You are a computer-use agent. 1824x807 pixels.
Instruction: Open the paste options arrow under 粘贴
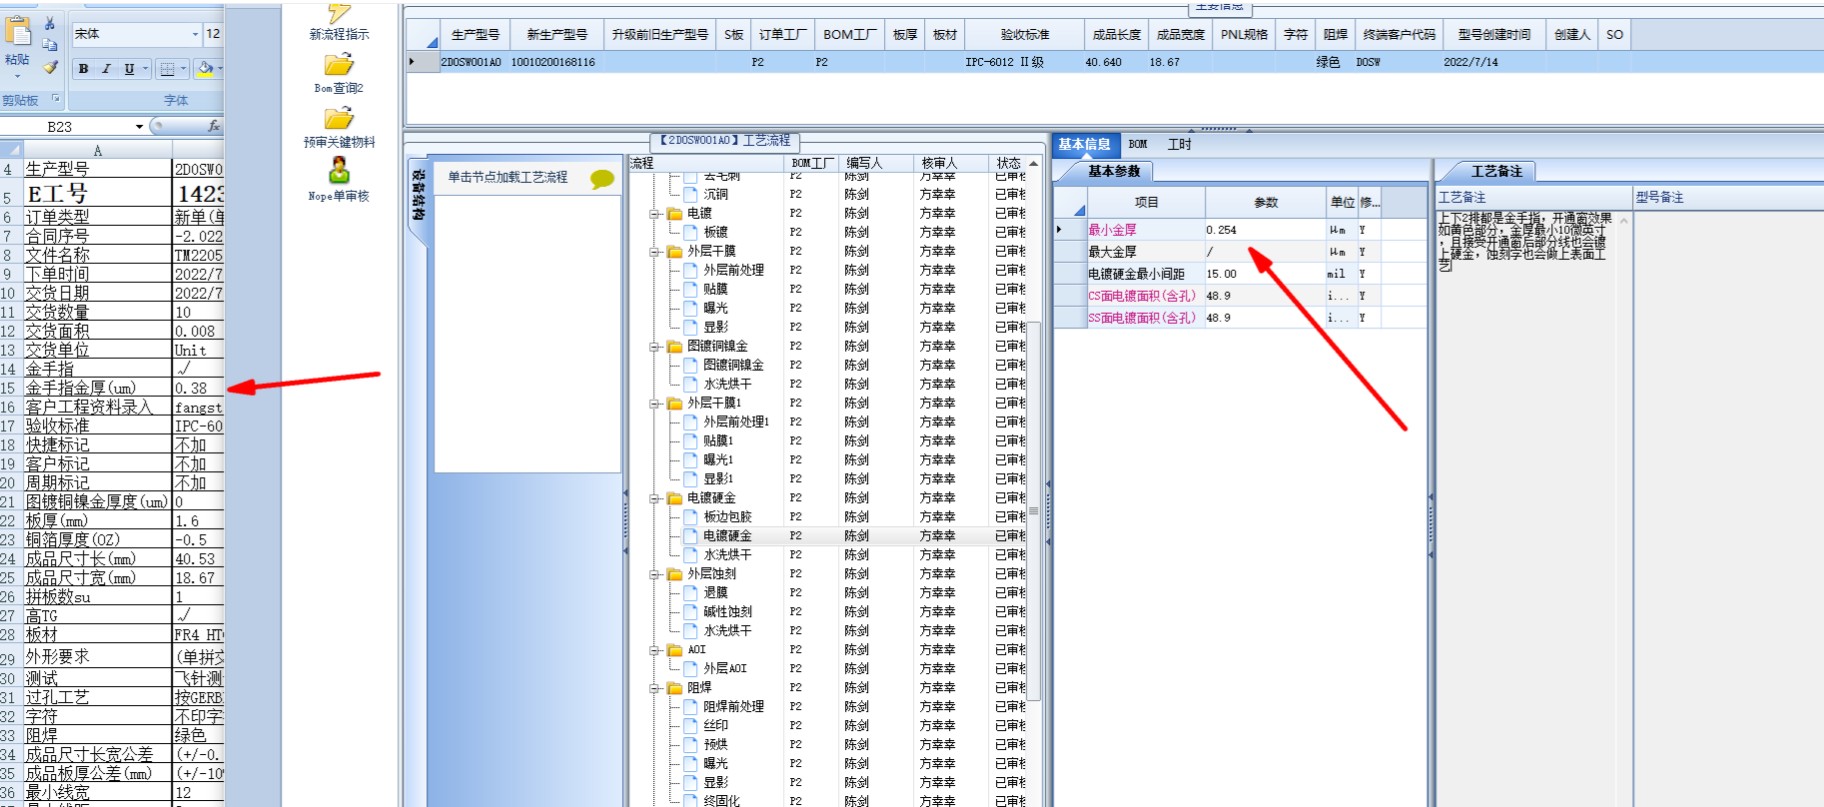17,76
